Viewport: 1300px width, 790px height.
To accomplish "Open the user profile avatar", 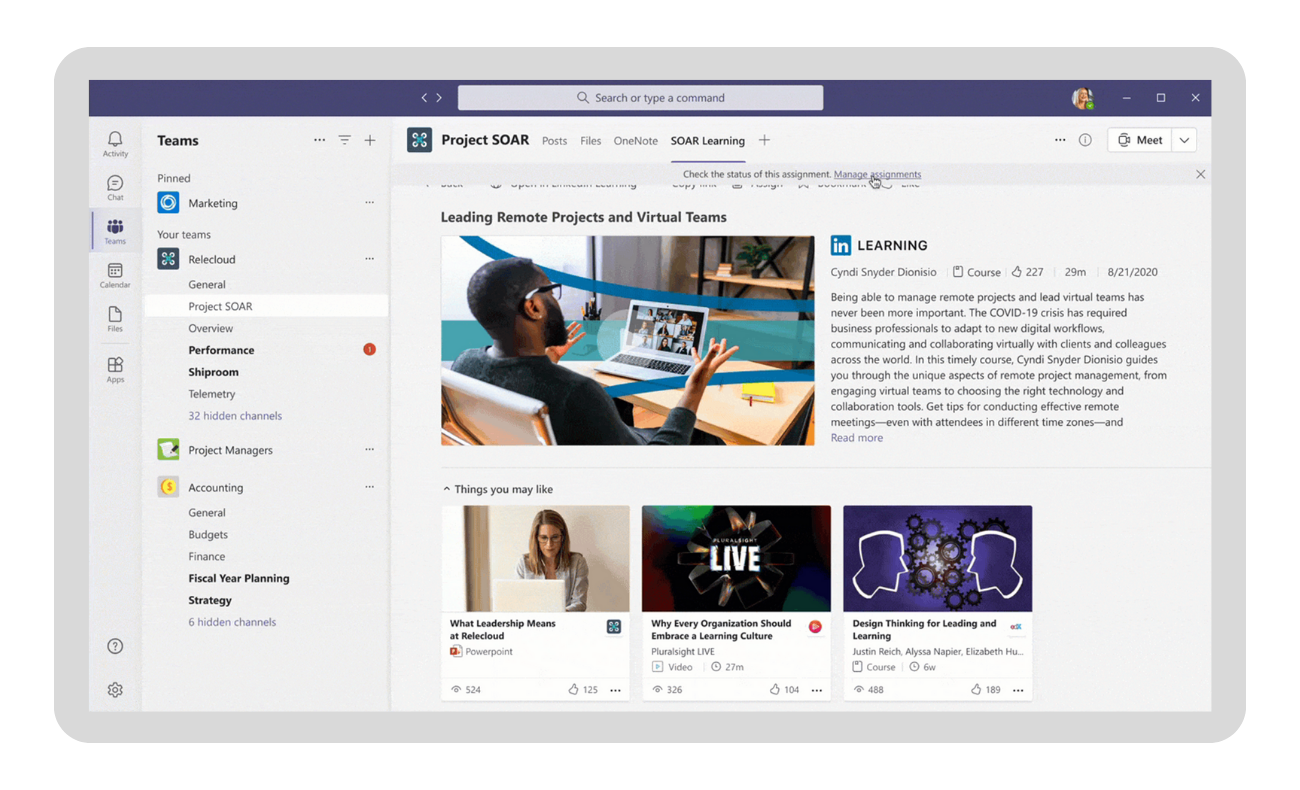I will click(1082, 98).
